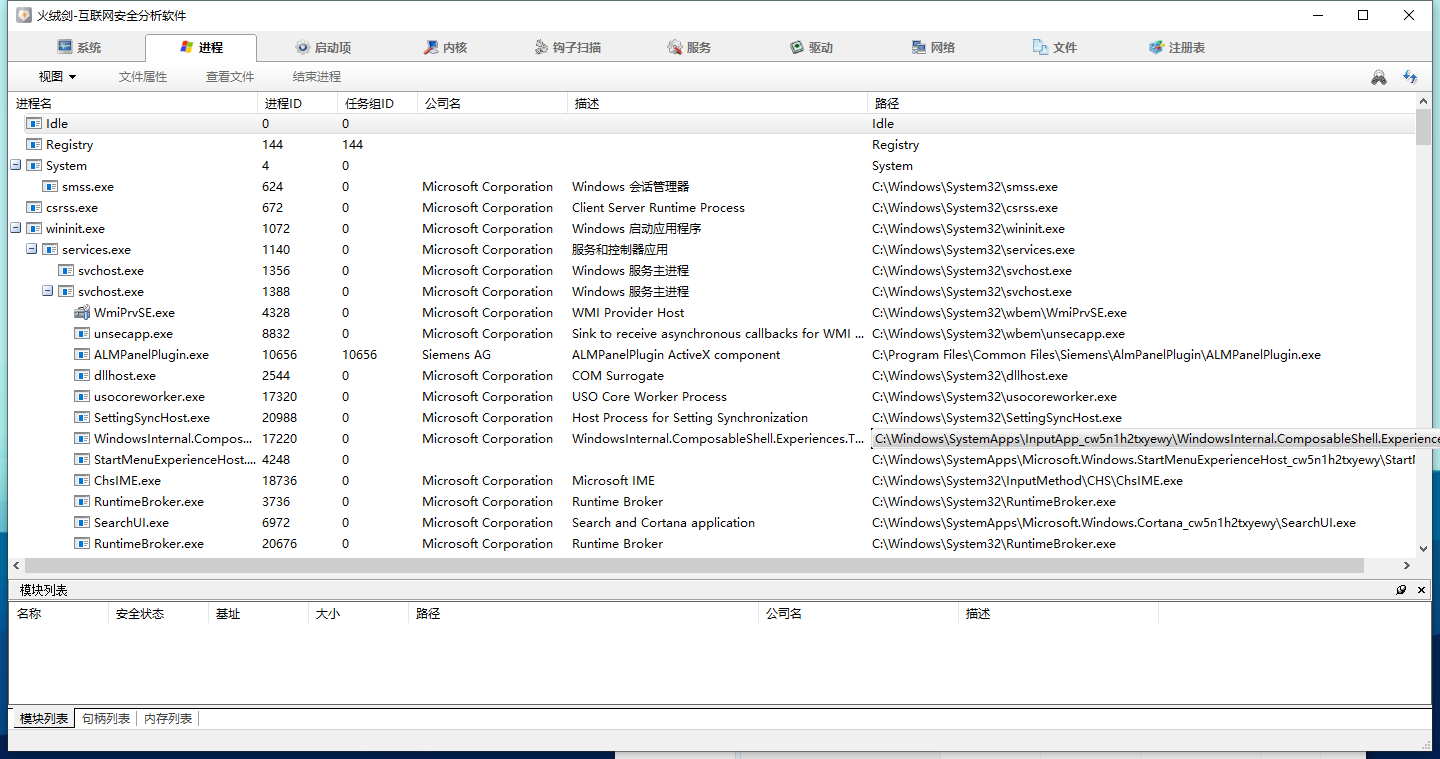Image resolution: width=1440 pixels, height=759 pixels.
Task: Select the StartMenuExperienceHost process row
Action: 712,460
